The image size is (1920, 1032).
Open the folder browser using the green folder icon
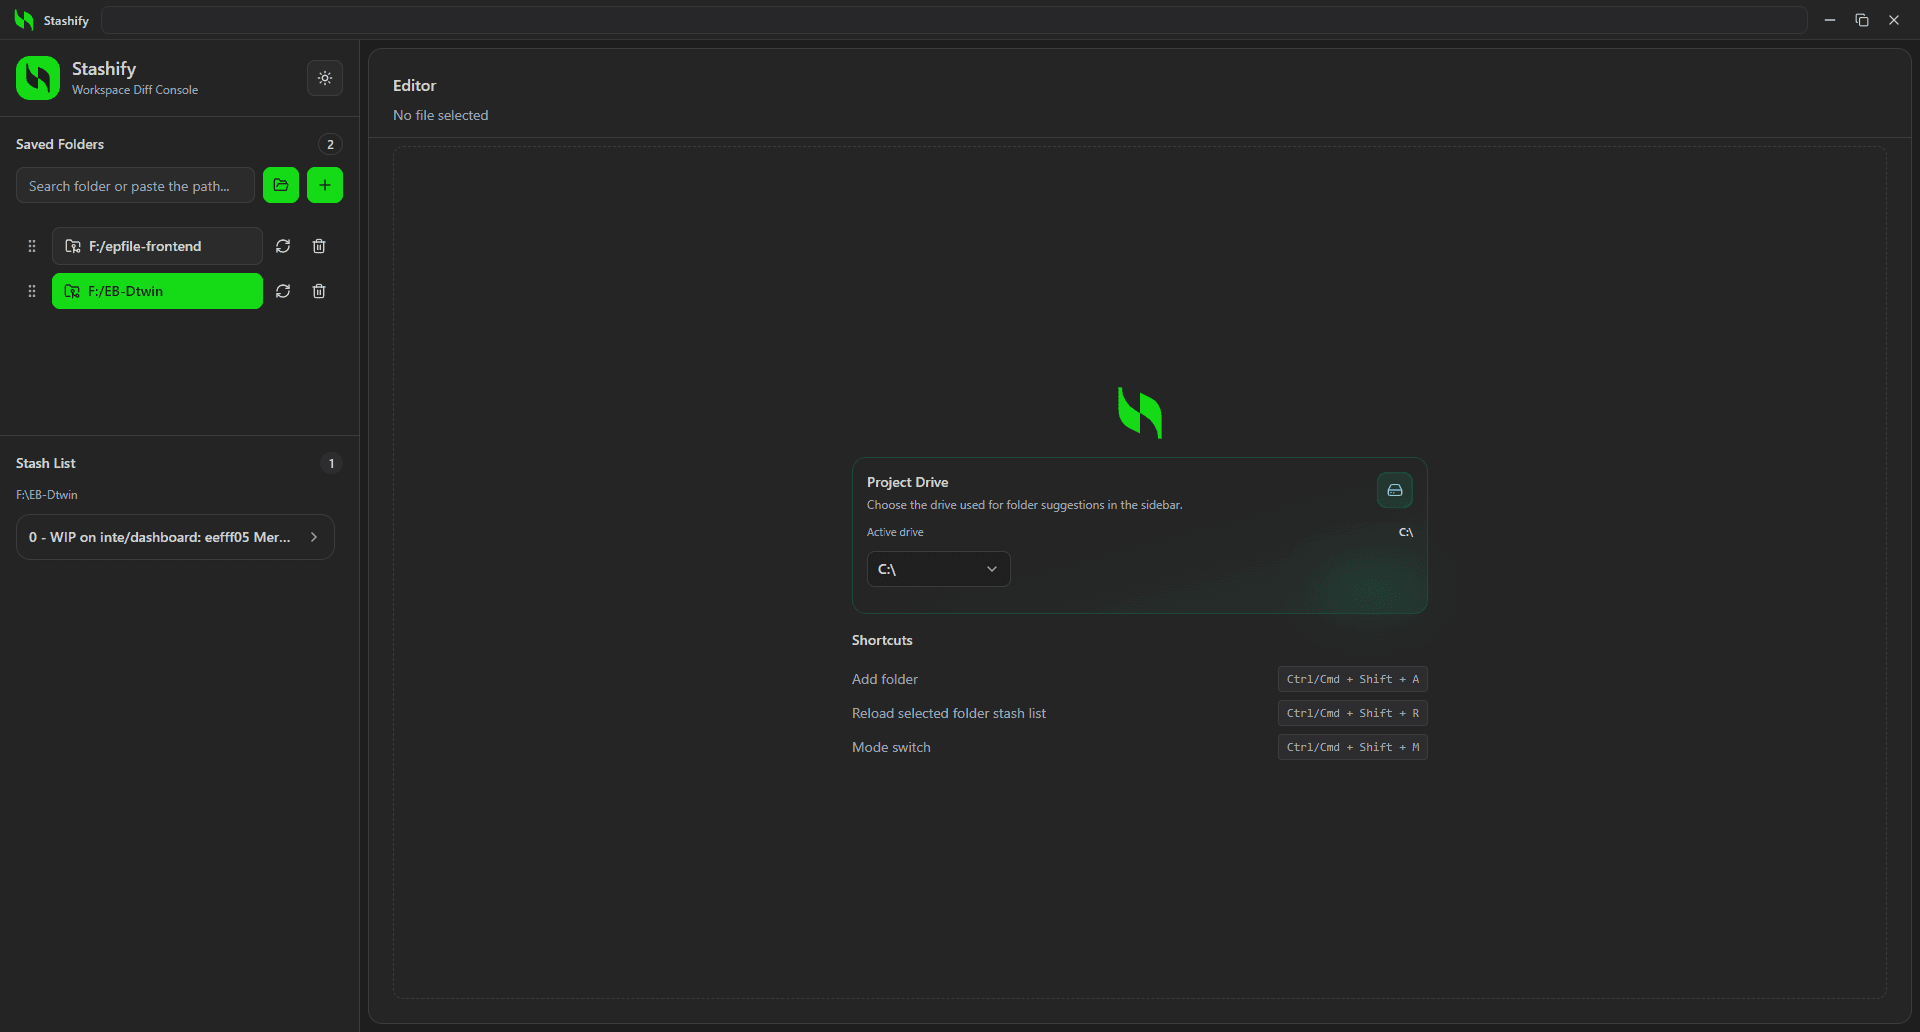click(280, 185)
